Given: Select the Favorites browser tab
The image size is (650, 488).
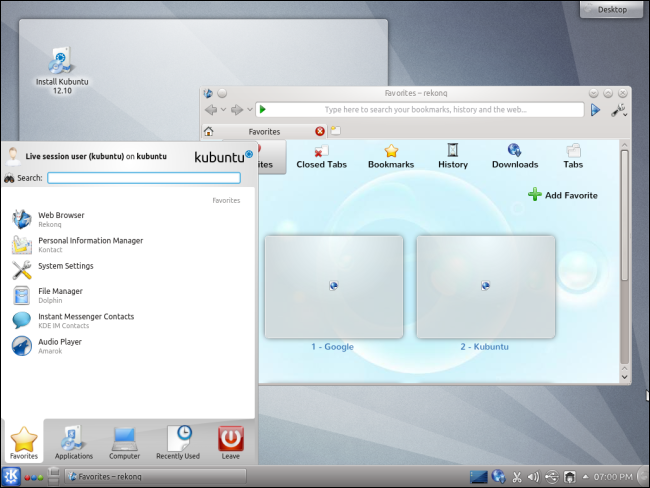Looking at the screenshot, I should pyautogui.click(x=264, y=131).
